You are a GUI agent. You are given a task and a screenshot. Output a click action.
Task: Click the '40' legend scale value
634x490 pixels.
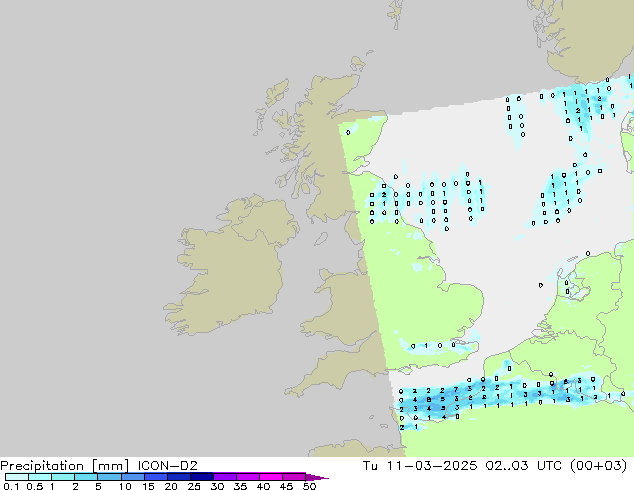[x=263, y=486]
